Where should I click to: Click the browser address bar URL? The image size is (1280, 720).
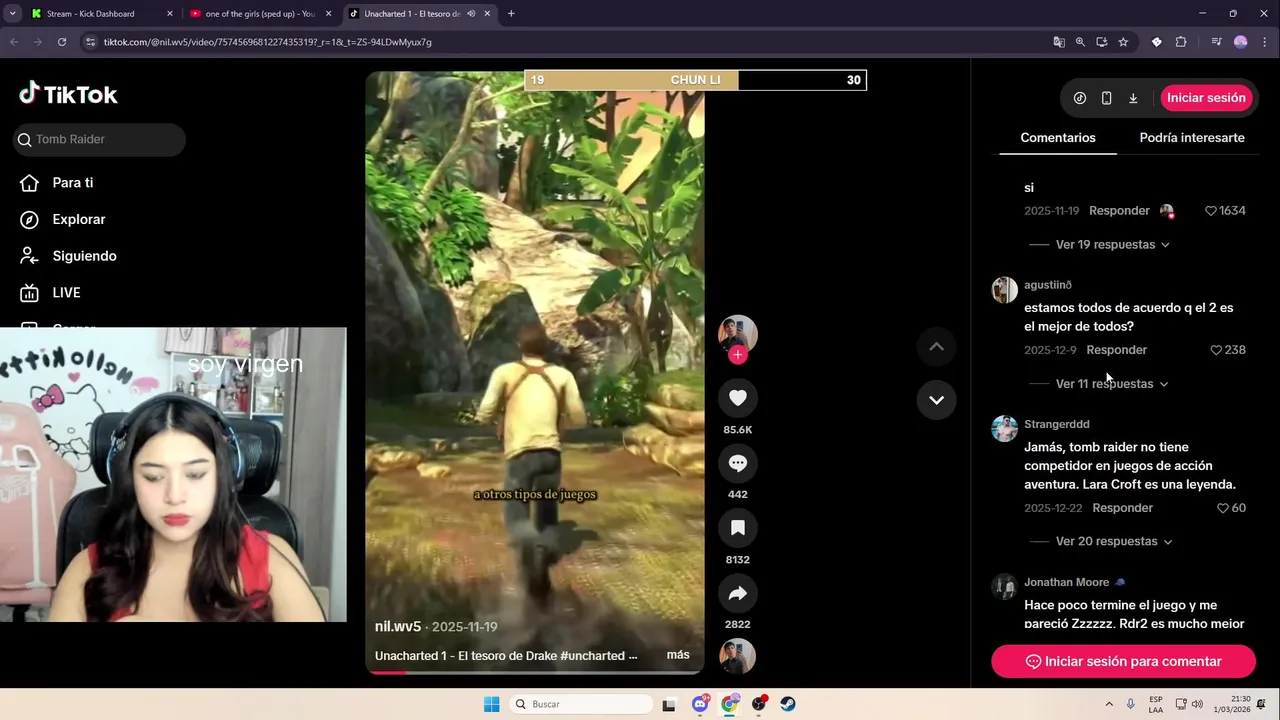click(x=268, y=42)
